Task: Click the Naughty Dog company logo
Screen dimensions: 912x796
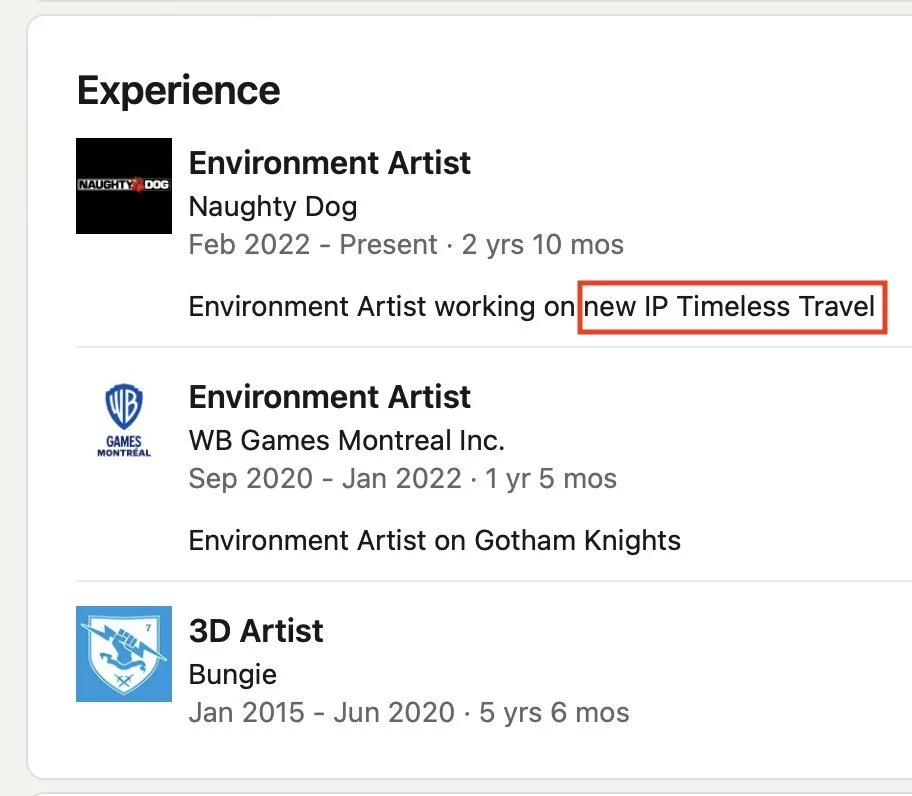Action: click(124, 186)
